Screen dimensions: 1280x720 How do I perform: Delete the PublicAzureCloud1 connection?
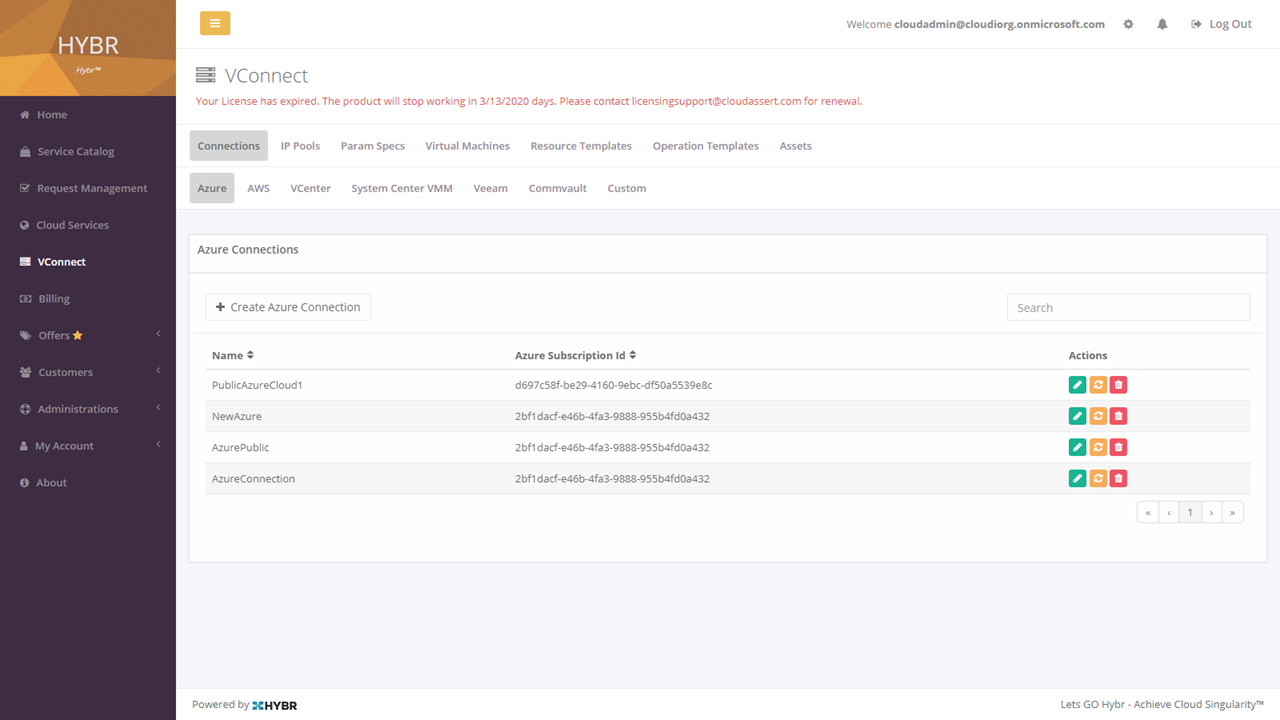point(1119,385)
